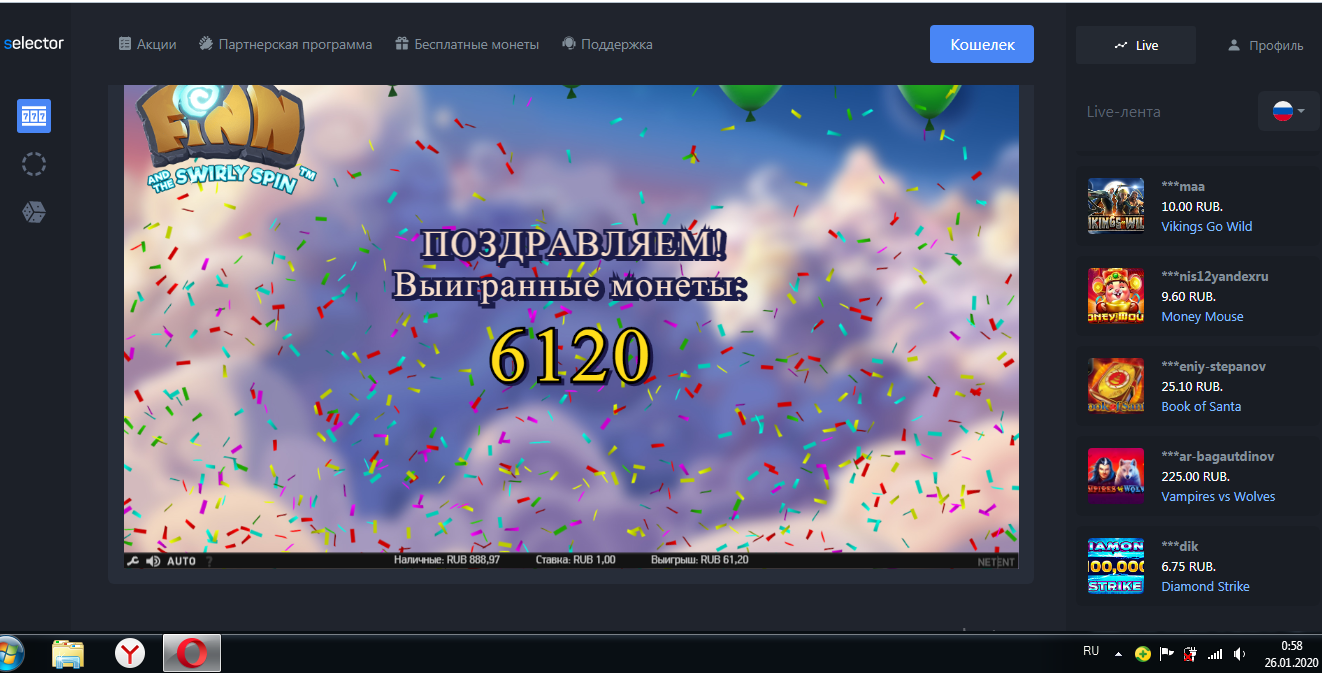Toggle AUTO play in the game bar
1322x673 pixels.
[x=181, y=561]
